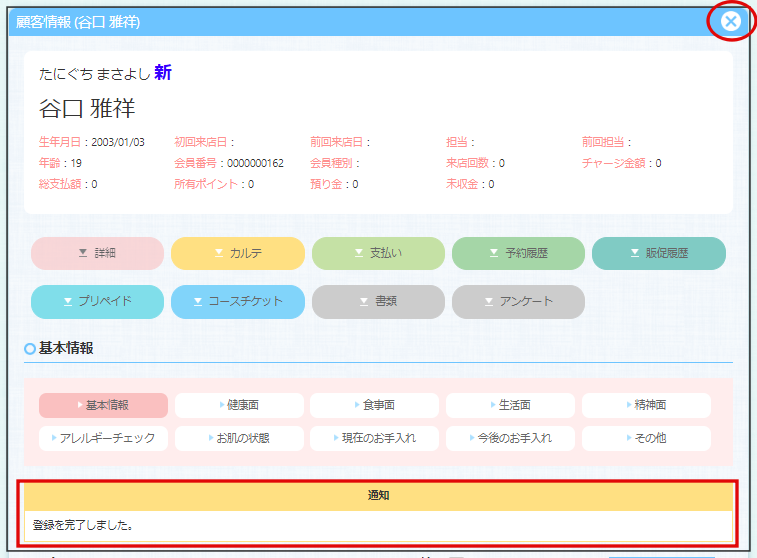Go to the アレルギーチェック tab
757x558 pixels.
click(x=103, y=438)
